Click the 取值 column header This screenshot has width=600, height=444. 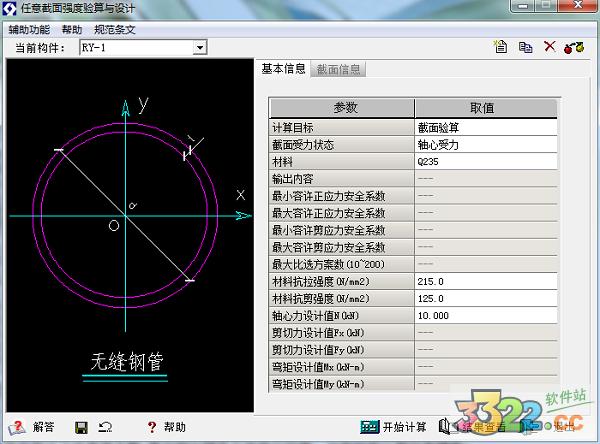tap(486, 108)
